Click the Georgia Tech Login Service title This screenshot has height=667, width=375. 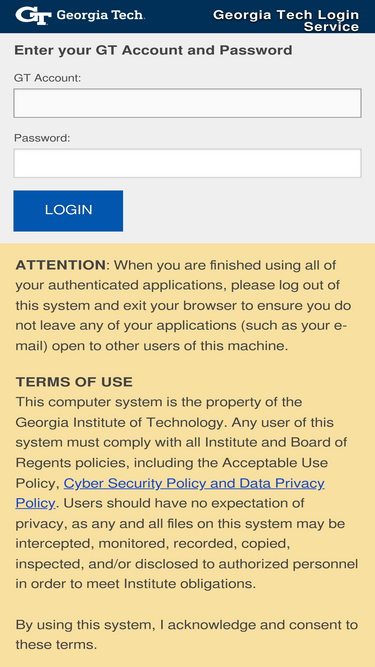point(286,20)
